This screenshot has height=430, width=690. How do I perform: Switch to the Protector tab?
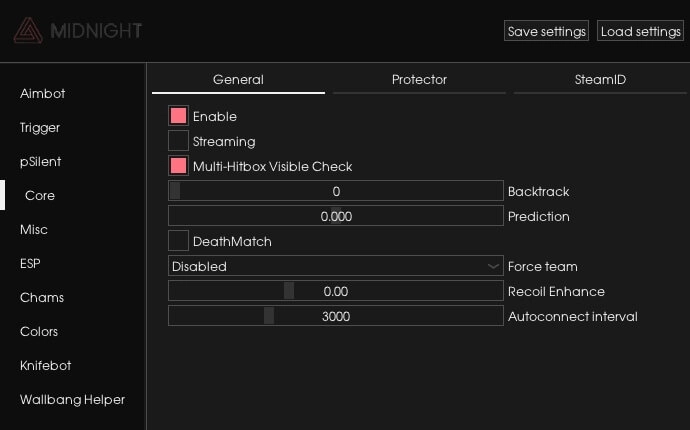[419, 80]
